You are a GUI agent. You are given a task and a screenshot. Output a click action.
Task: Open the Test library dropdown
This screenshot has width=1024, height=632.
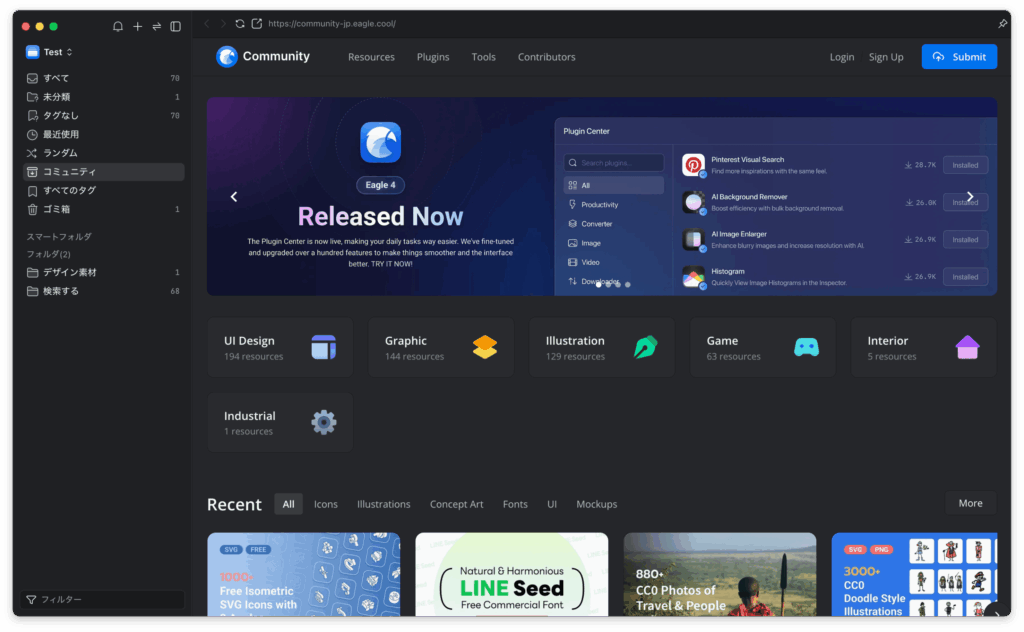[50, 52]
